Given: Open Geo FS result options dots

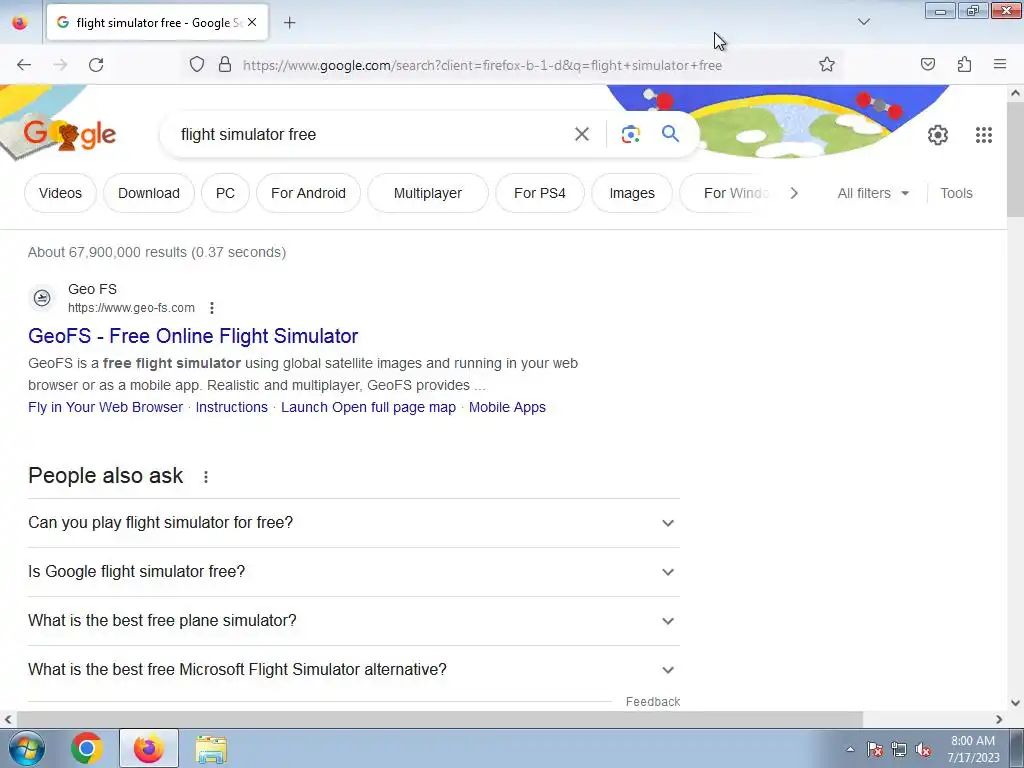Looking at the screenshot, I should pyautogui.click(x=212, y=308).
